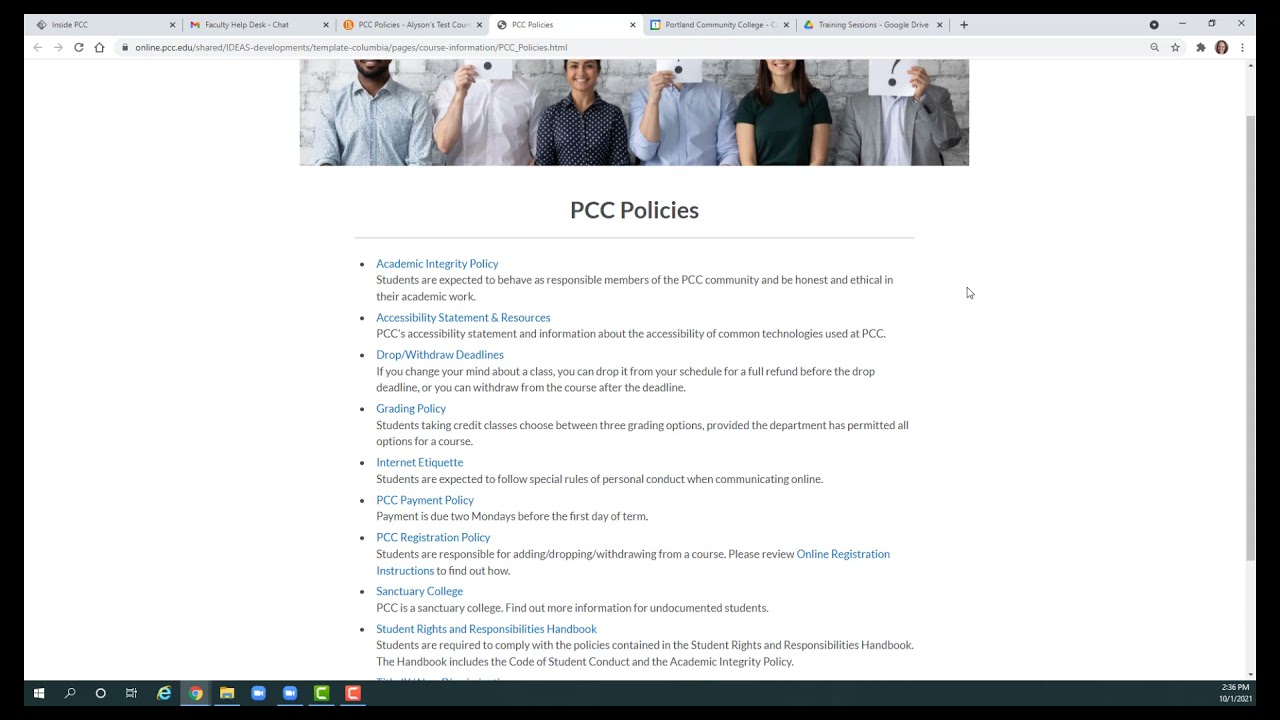
Task: Open Task View on the taskbar
Action: (131, 693)
